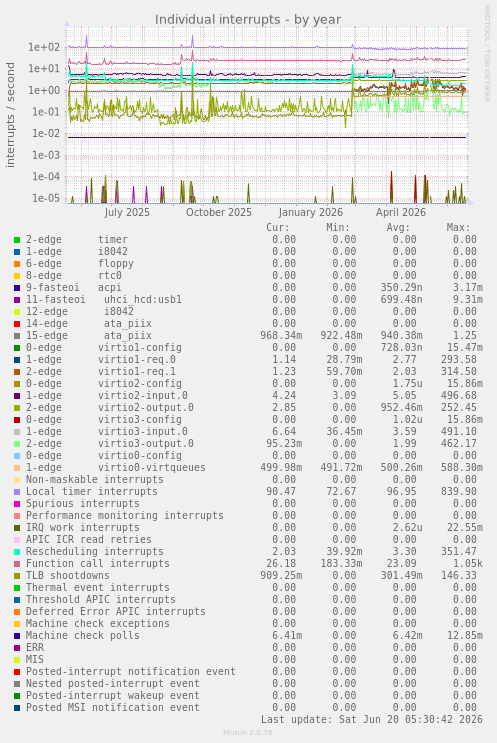Click the October 2025 axis label

218,212
